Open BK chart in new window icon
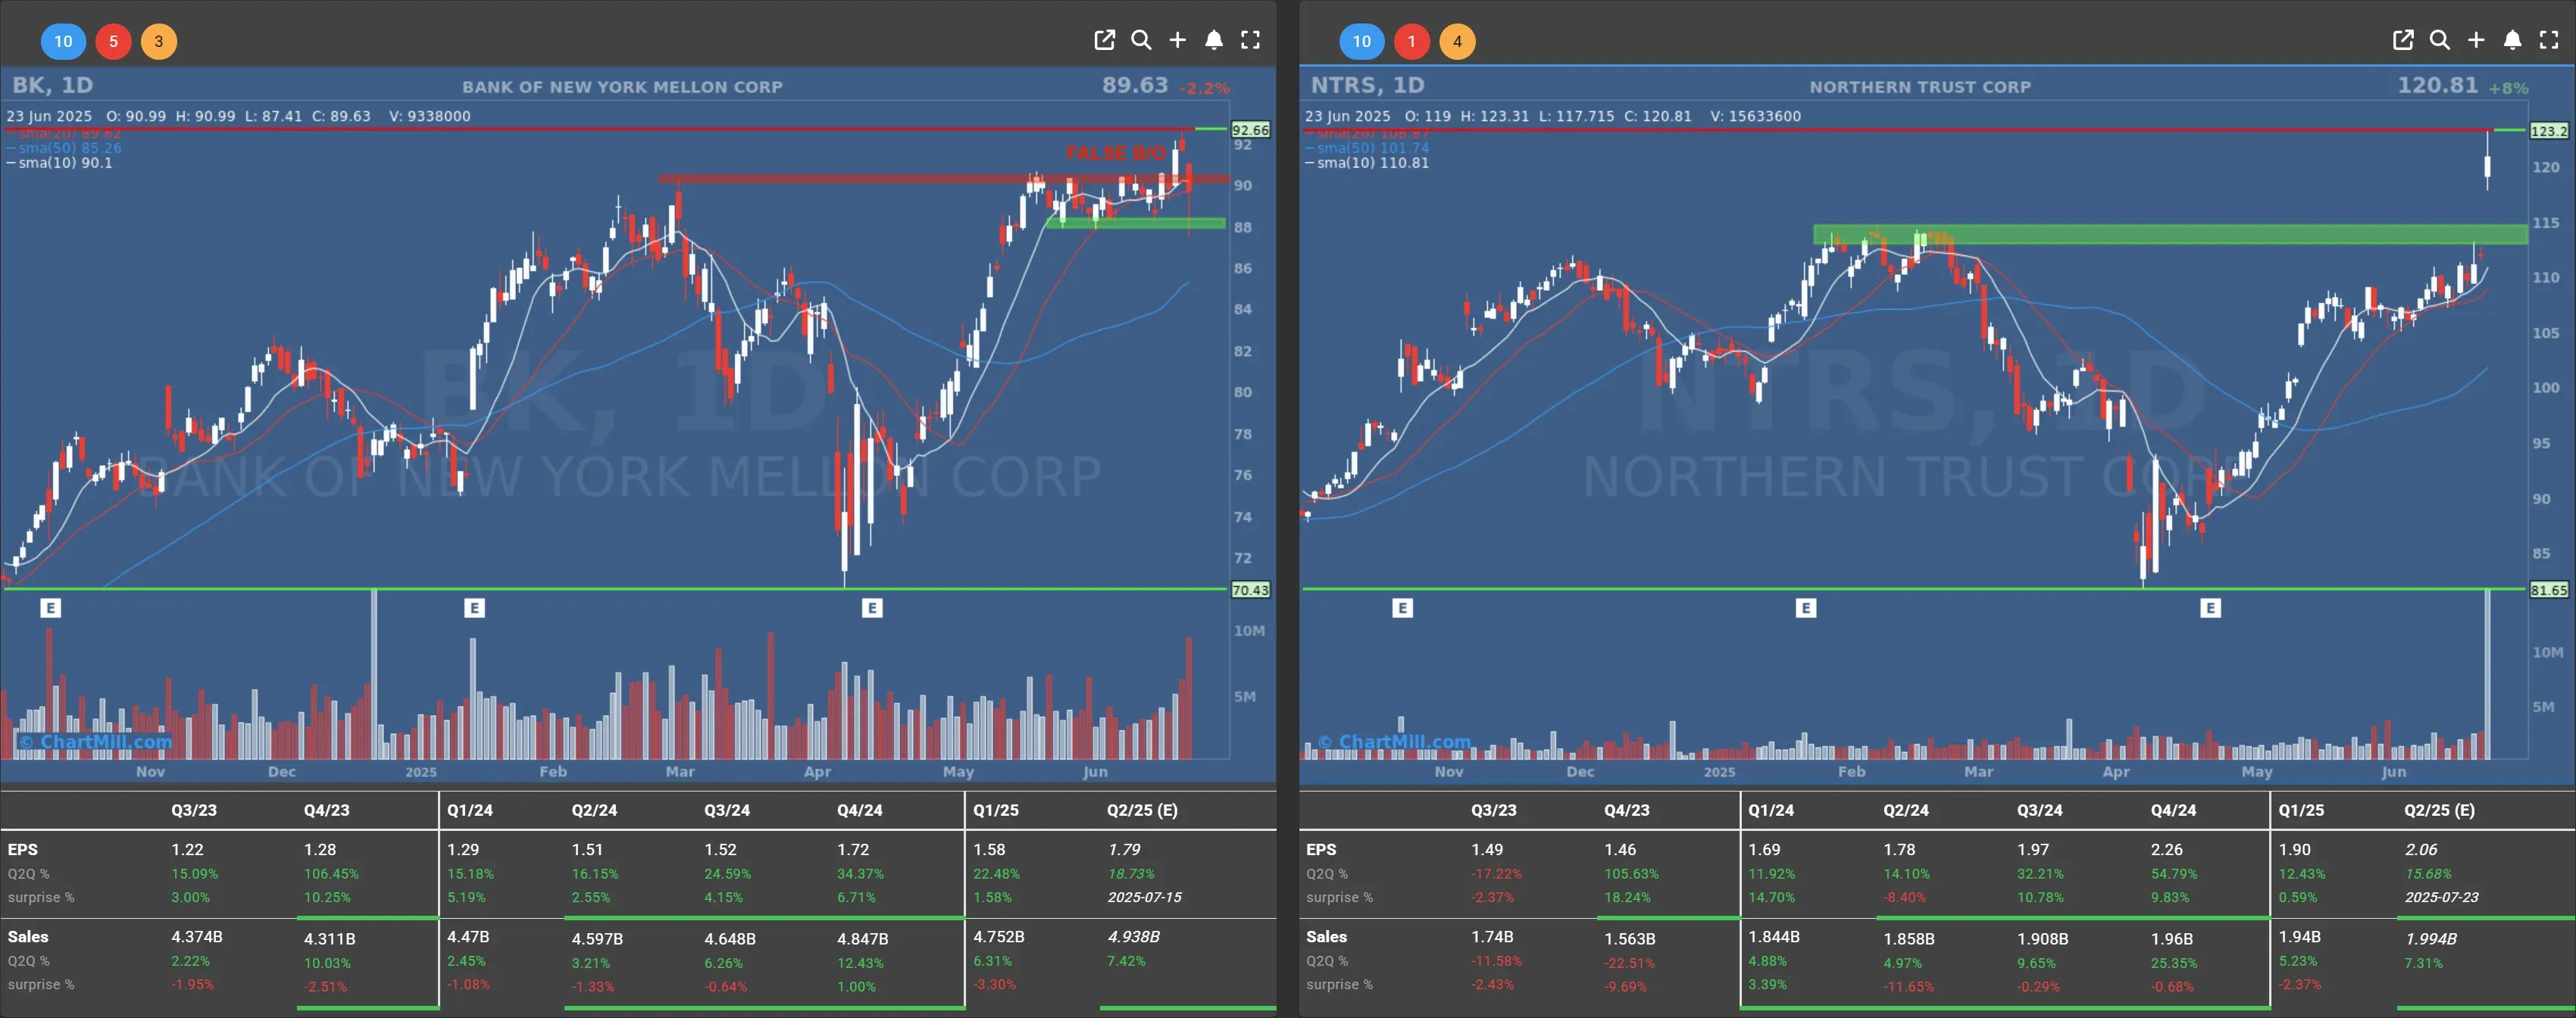Viewport: 2576px width, 1018px height. (x=1104, y=40)
